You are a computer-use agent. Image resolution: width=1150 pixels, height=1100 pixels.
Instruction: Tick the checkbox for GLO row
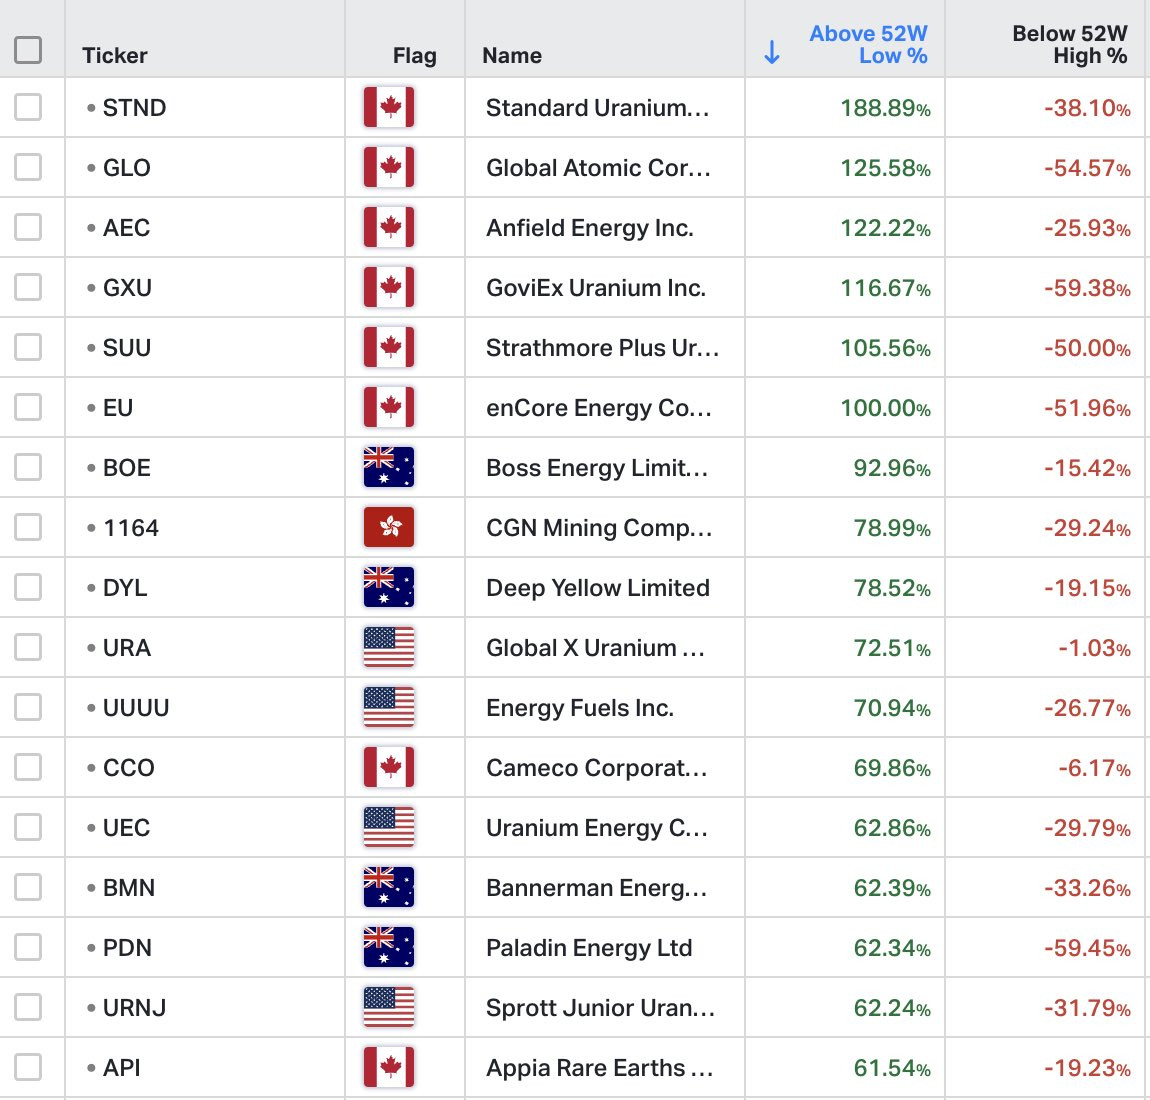coord(28,167)
